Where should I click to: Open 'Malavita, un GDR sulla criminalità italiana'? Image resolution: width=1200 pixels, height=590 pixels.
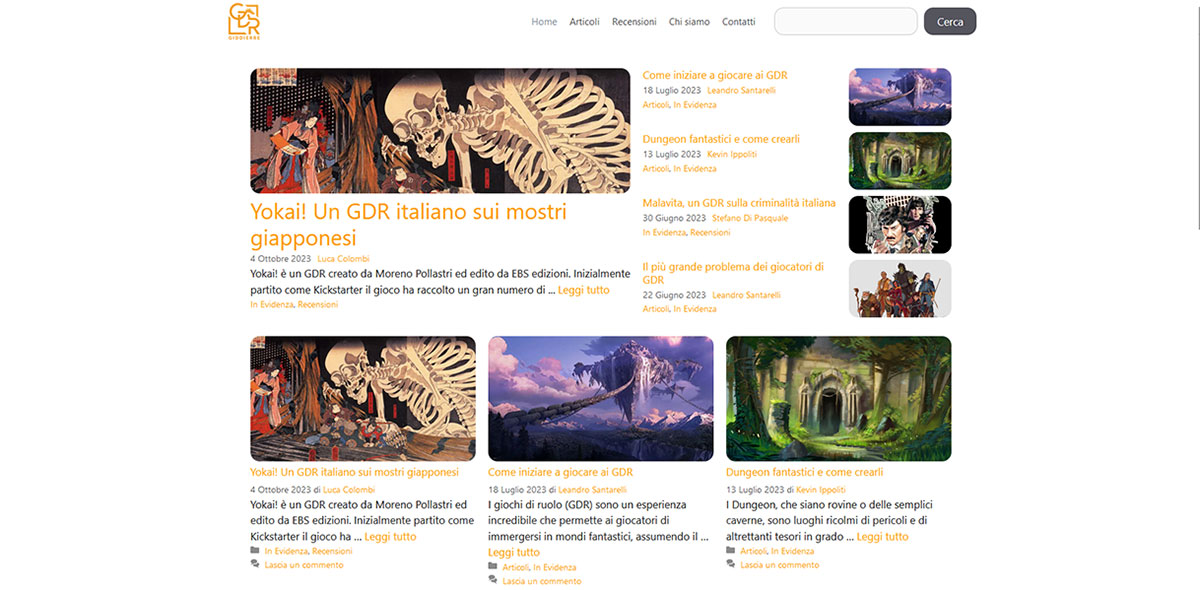point(739,202)
